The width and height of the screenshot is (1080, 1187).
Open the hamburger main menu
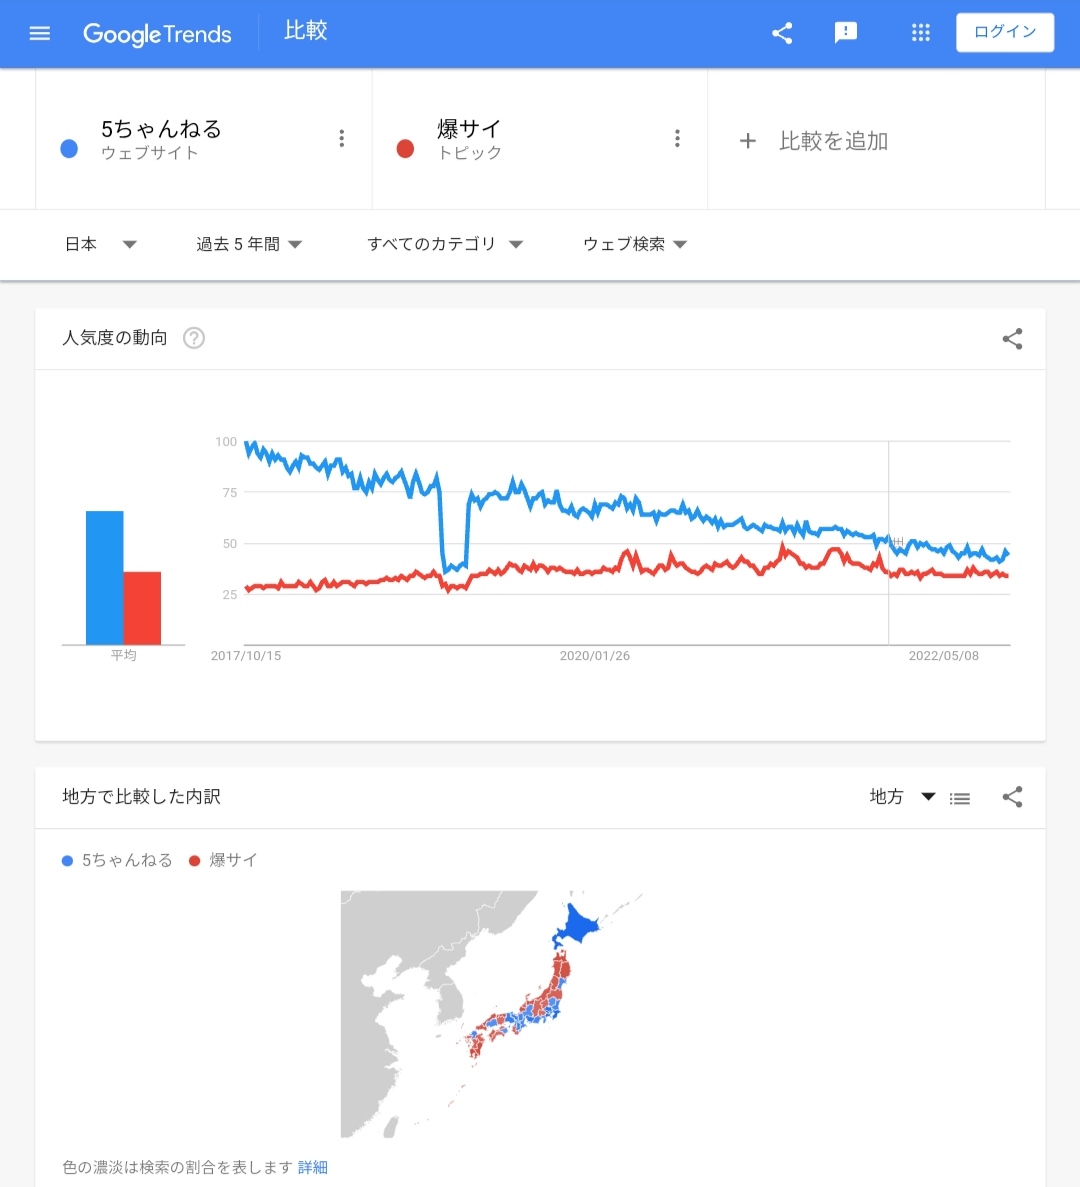[x=40, y=34]
